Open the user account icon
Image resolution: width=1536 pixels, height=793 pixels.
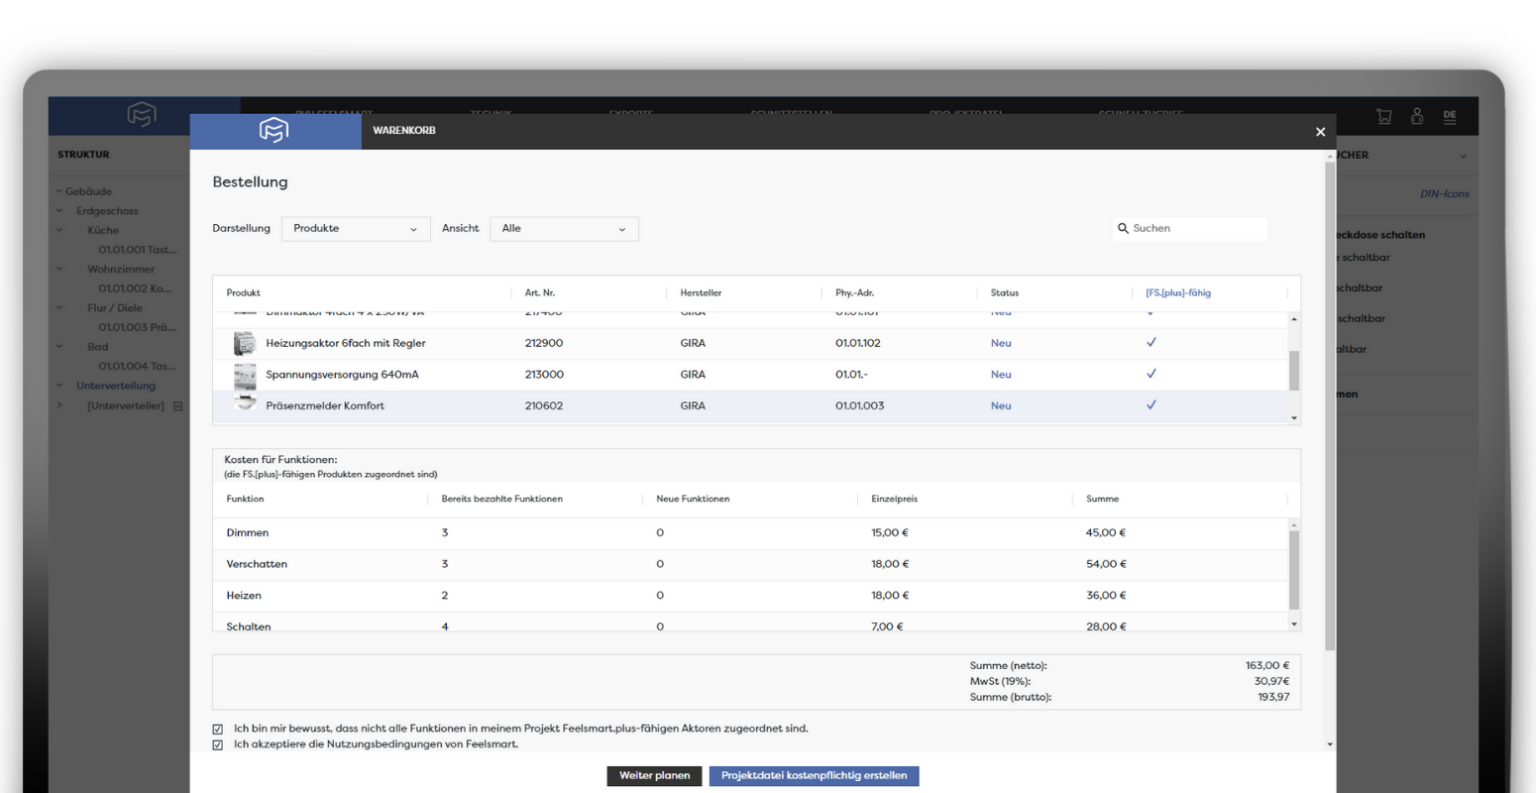[x=1417, y=116]
